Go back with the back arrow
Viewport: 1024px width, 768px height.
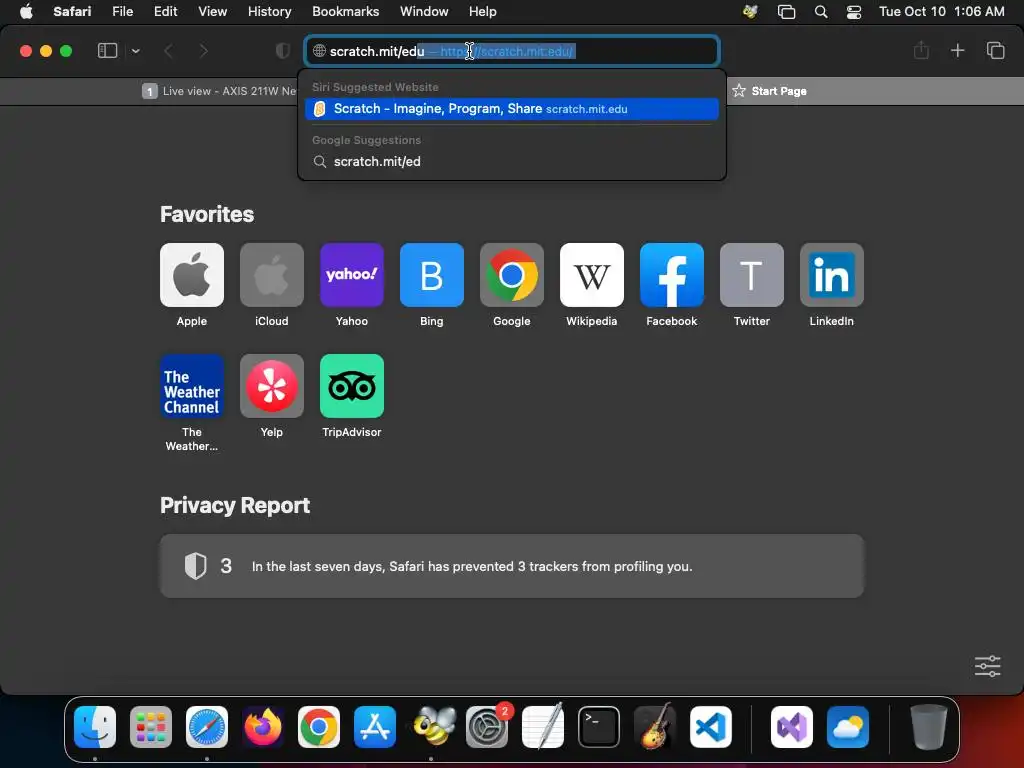coord(168,51)
